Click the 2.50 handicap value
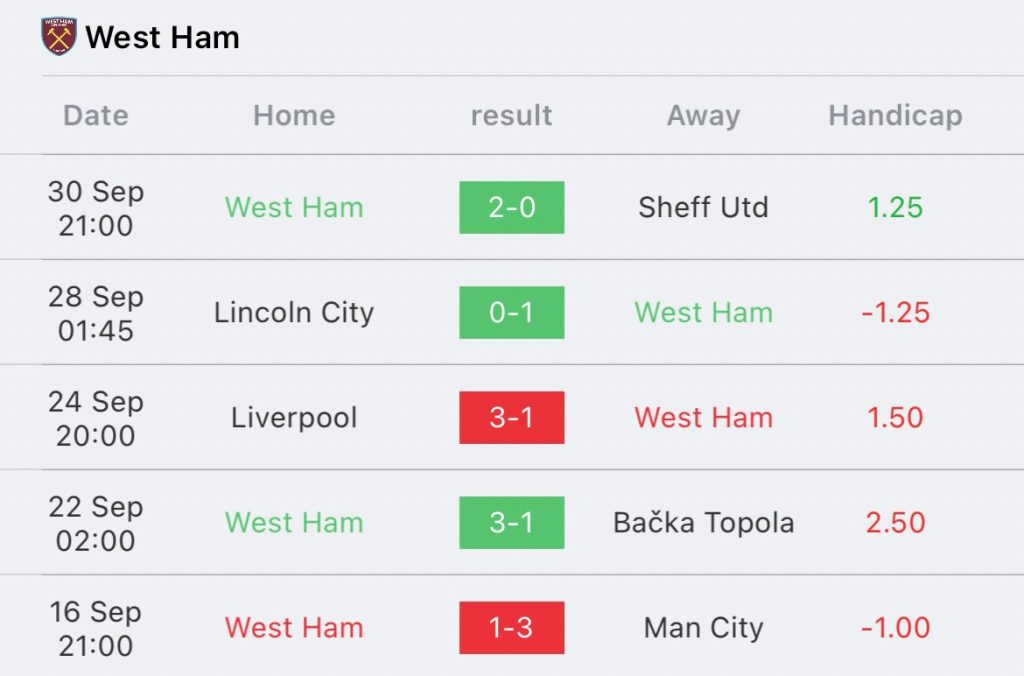The height and width of the screenshot is (676, 1024). pos(895,523)
